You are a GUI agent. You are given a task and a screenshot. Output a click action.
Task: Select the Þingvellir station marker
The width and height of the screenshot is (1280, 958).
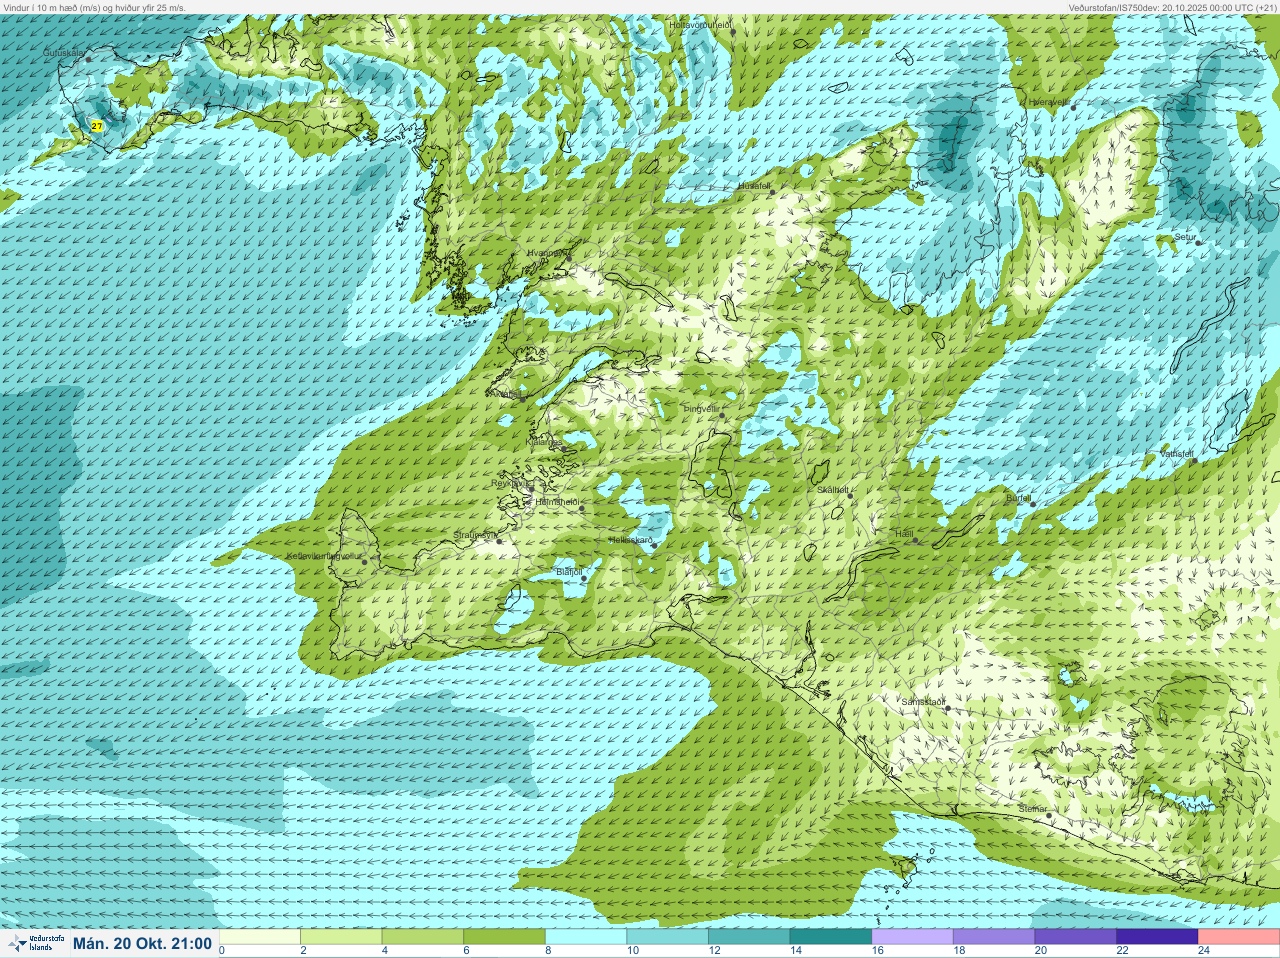pos(721,414)
